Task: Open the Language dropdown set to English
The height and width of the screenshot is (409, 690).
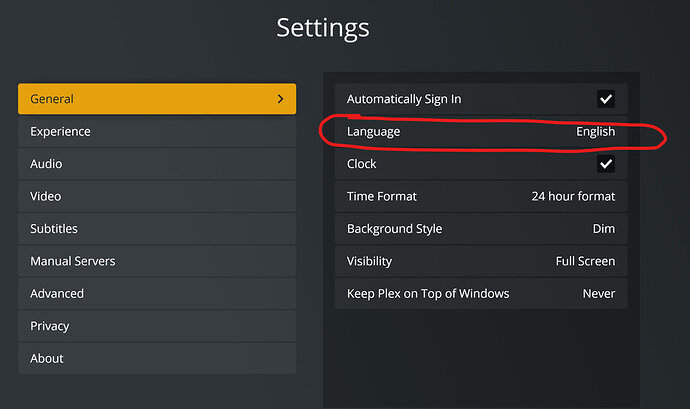Action: point(480,132)
